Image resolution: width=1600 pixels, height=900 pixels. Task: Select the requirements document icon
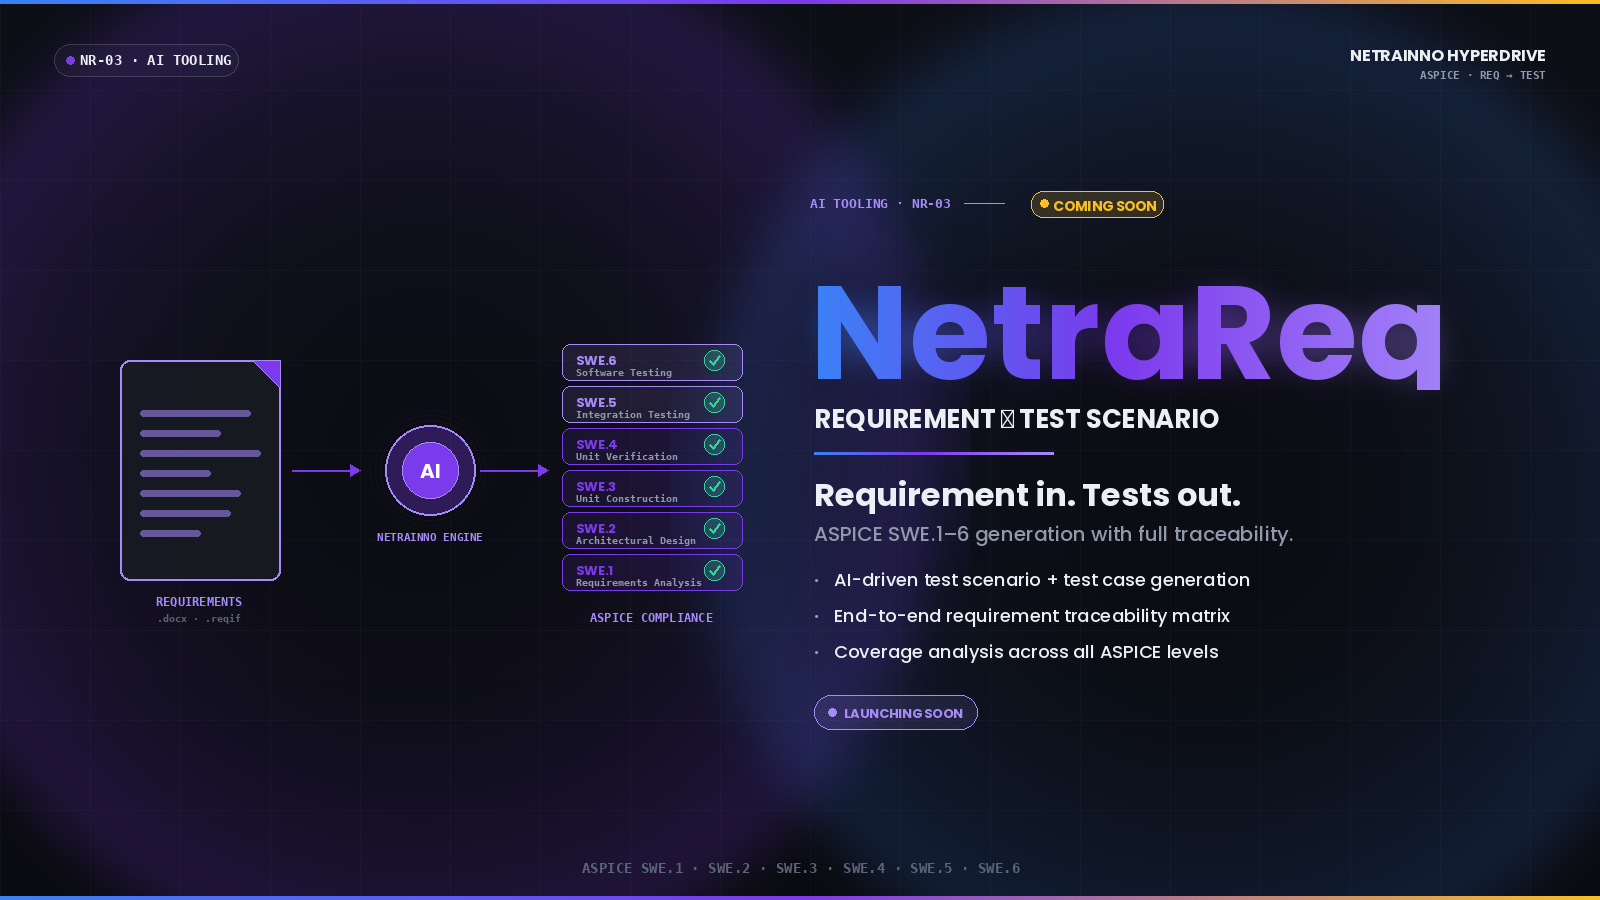point(200,470)
